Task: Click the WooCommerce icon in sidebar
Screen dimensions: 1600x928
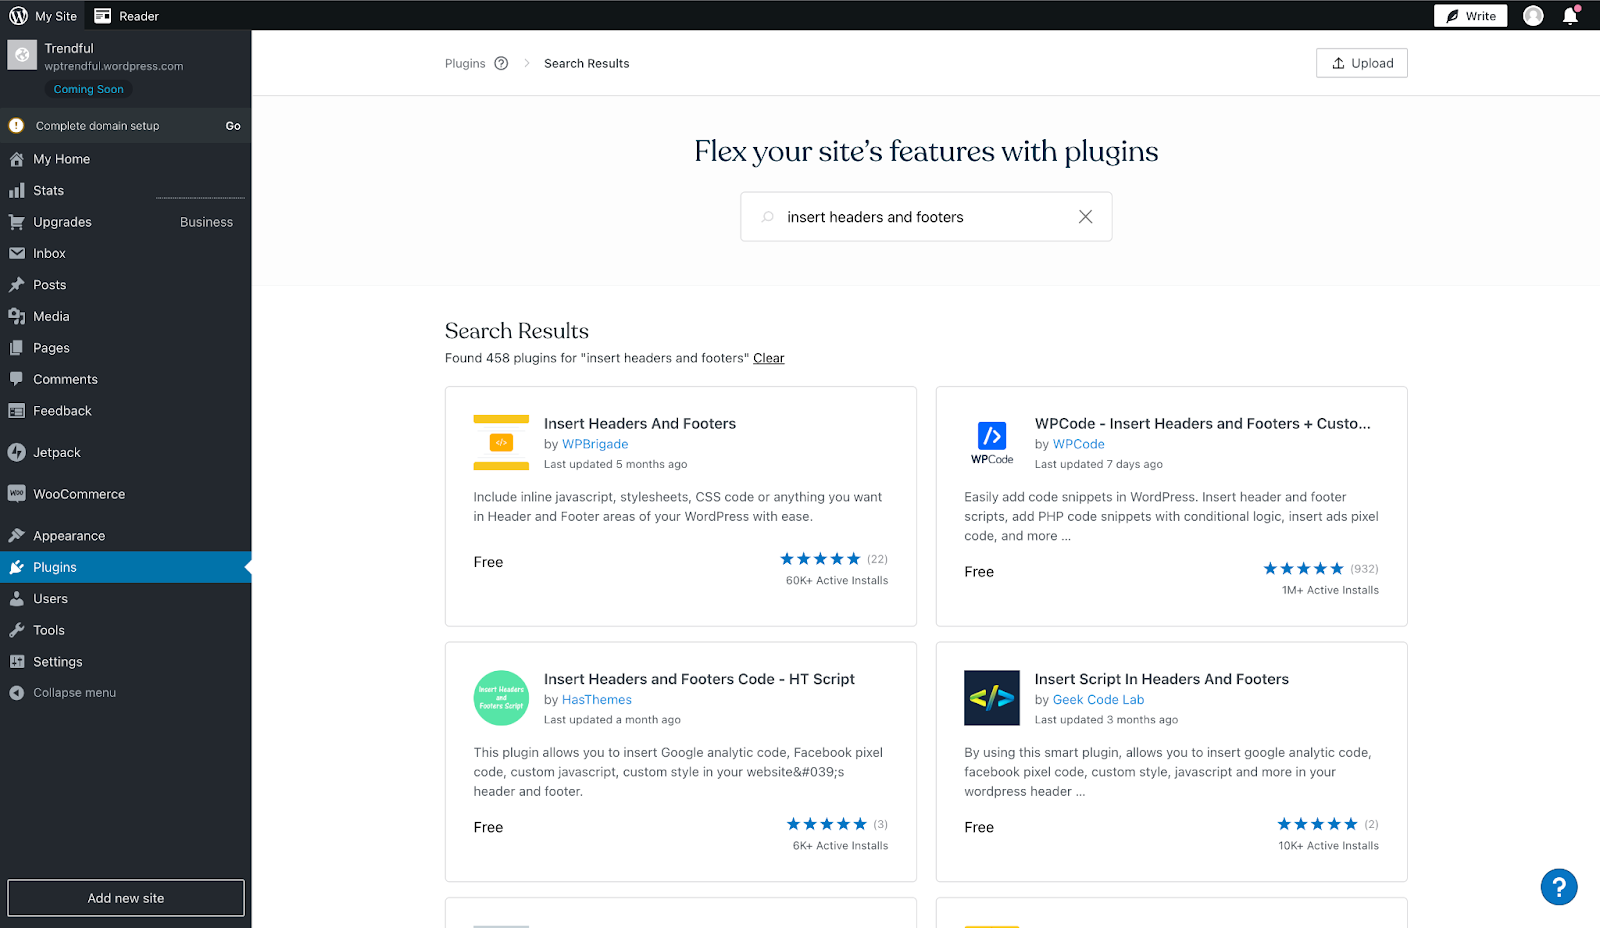Action: pyautogui.click(x=17, y=494)
